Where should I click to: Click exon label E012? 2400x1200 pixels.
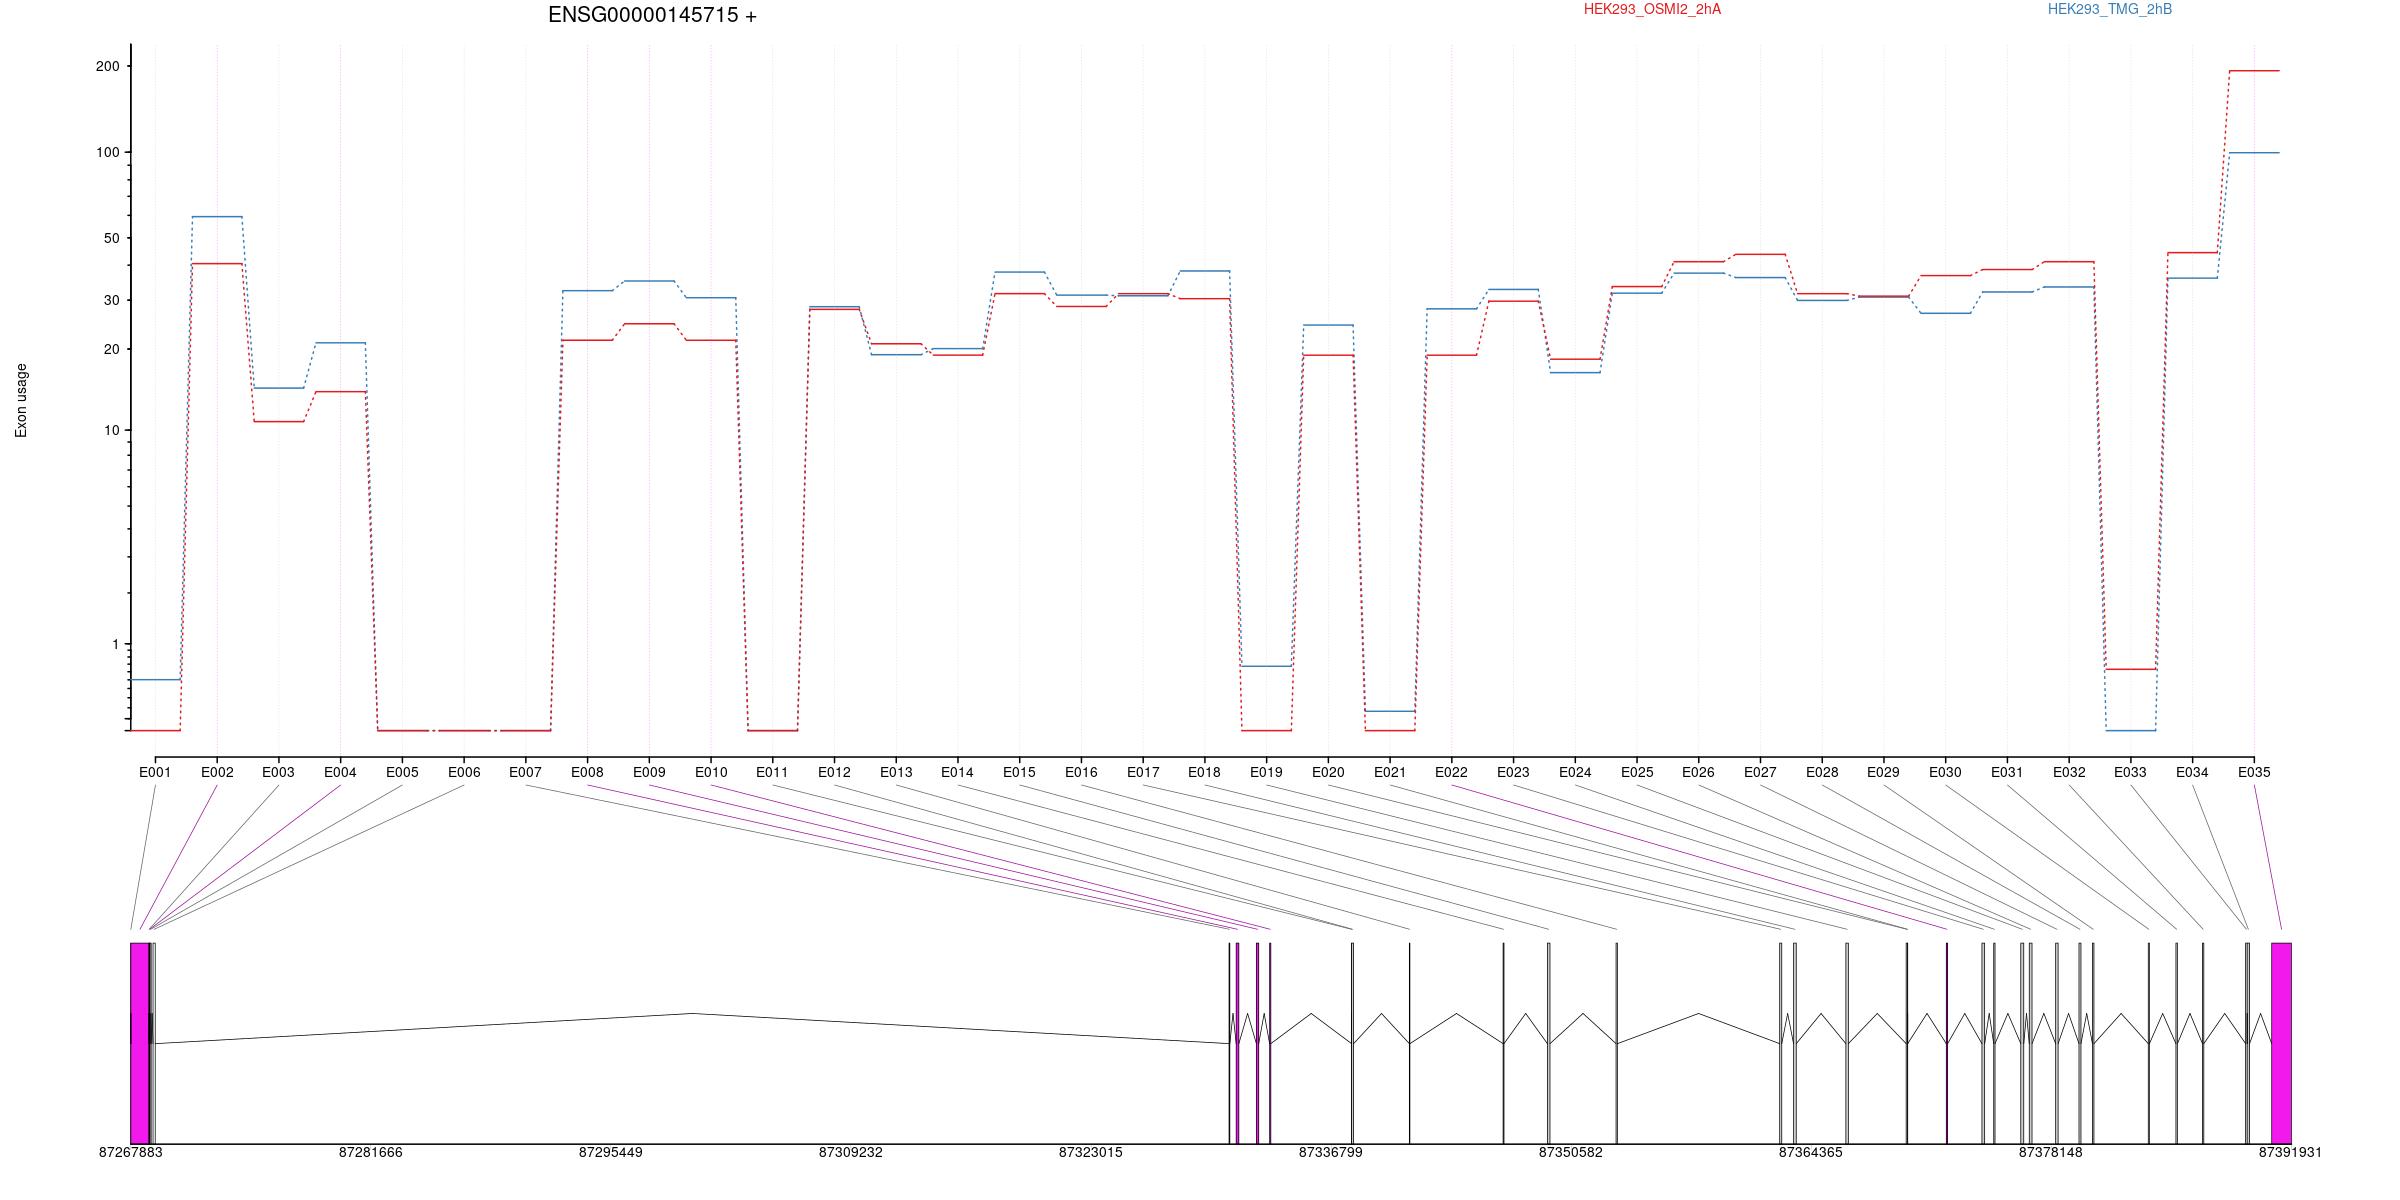point(834,772)
